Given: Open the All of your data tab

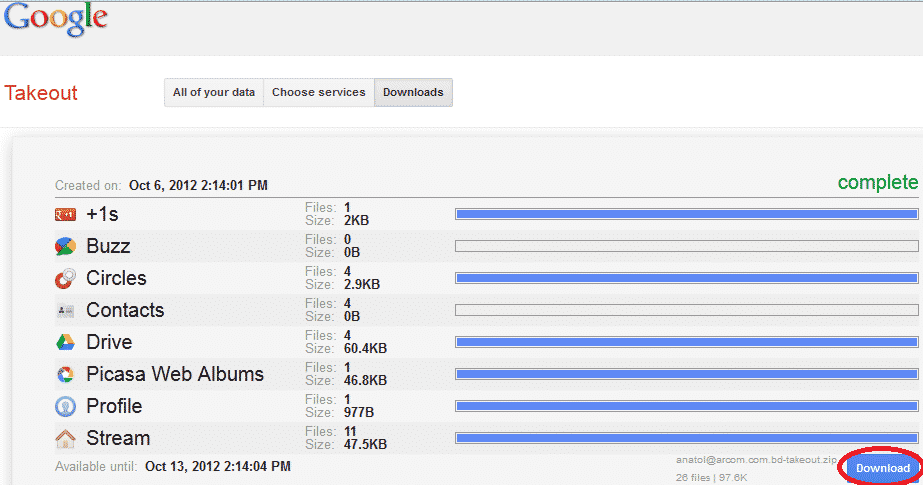Looking at the screenshot, I should click(213, 92).
